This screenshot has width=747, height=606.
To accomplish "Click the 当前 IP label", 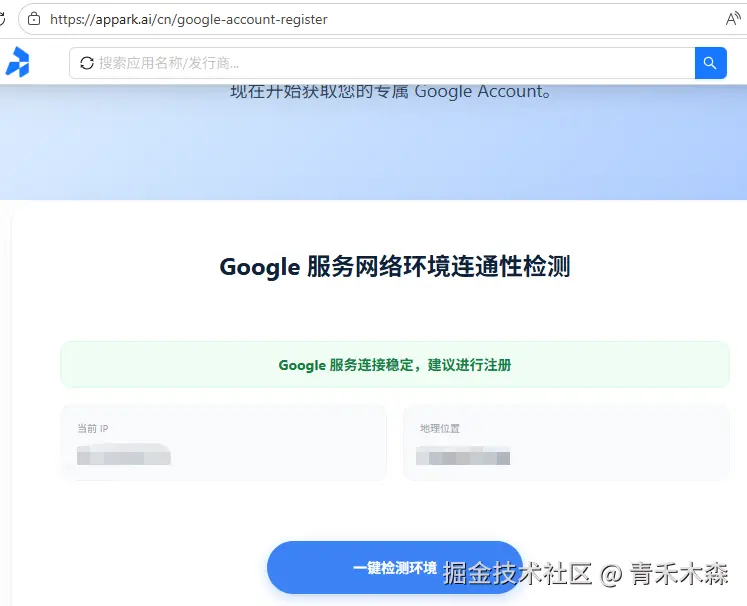I will coord(93,428).
